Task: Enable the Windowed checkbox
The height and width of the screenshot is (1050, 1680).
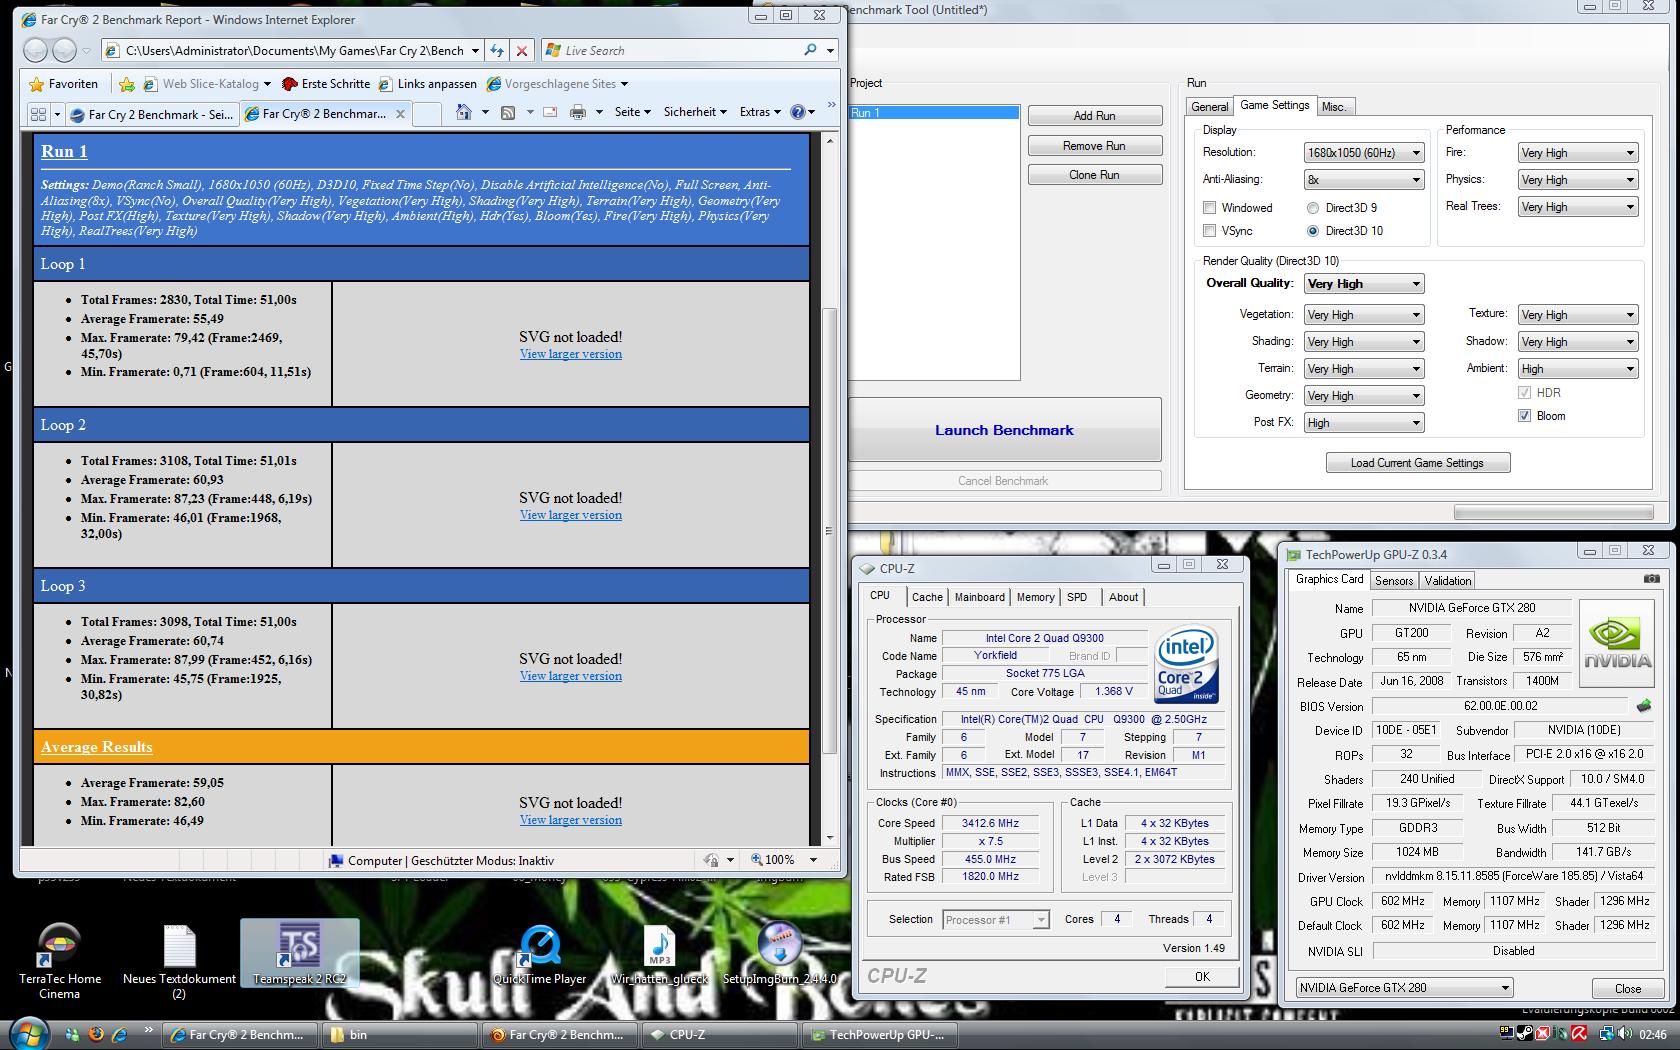Action: 1210,208
